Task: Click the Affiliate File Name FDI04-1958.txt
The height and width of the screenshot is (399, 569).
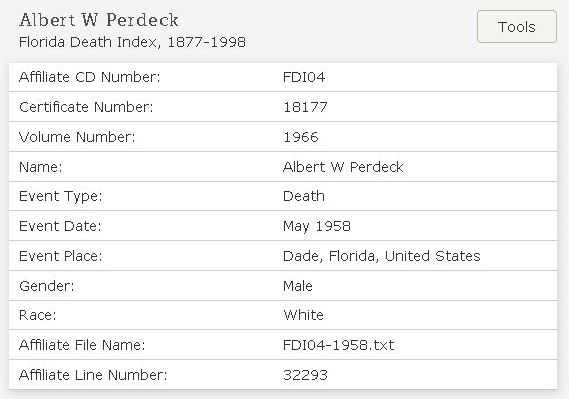Action: [339, 345]
